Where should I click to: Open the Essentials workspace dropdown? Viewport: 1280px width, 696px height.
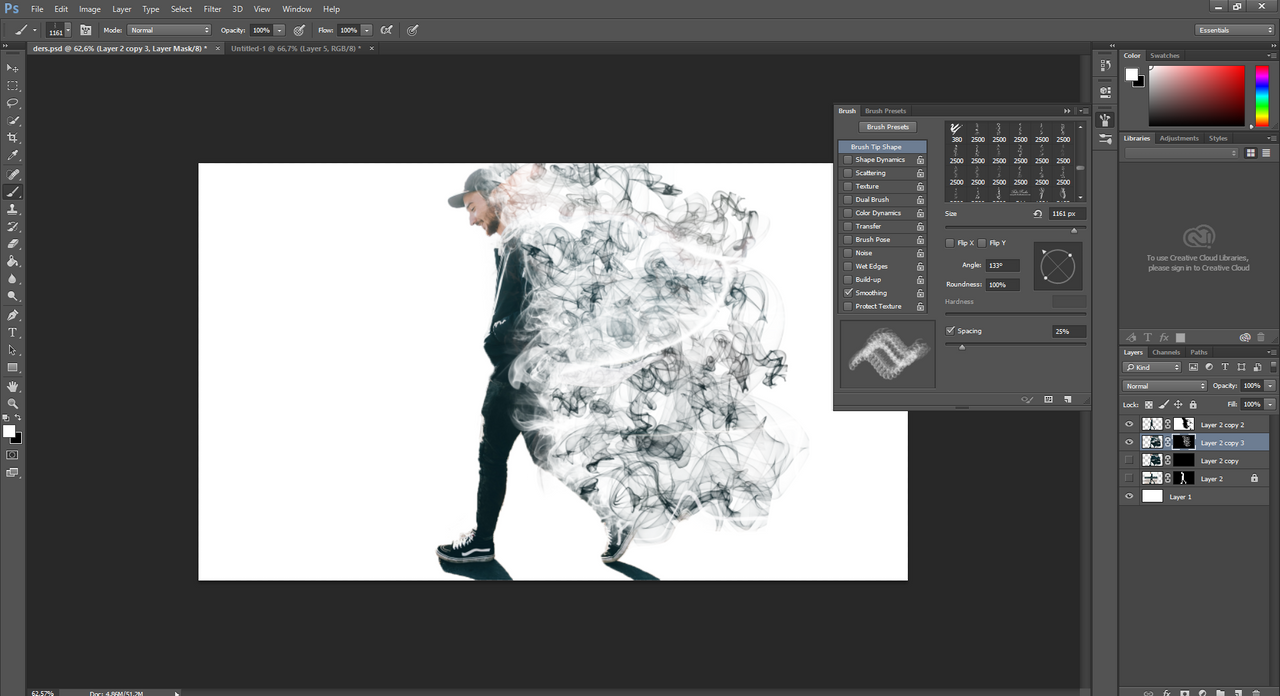1235,30
